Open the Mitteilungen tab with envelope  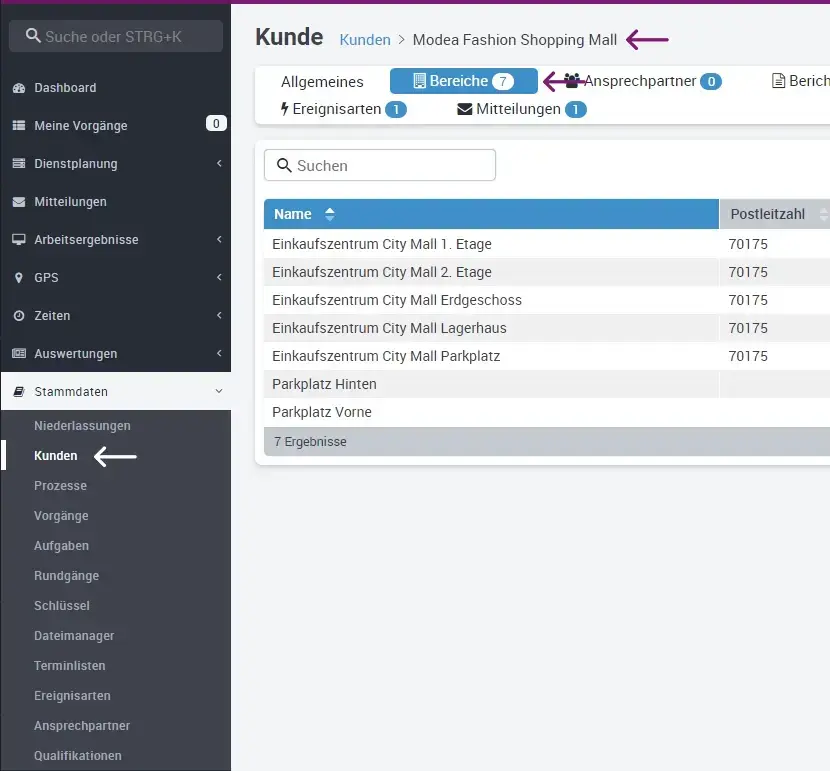point(517,109)
